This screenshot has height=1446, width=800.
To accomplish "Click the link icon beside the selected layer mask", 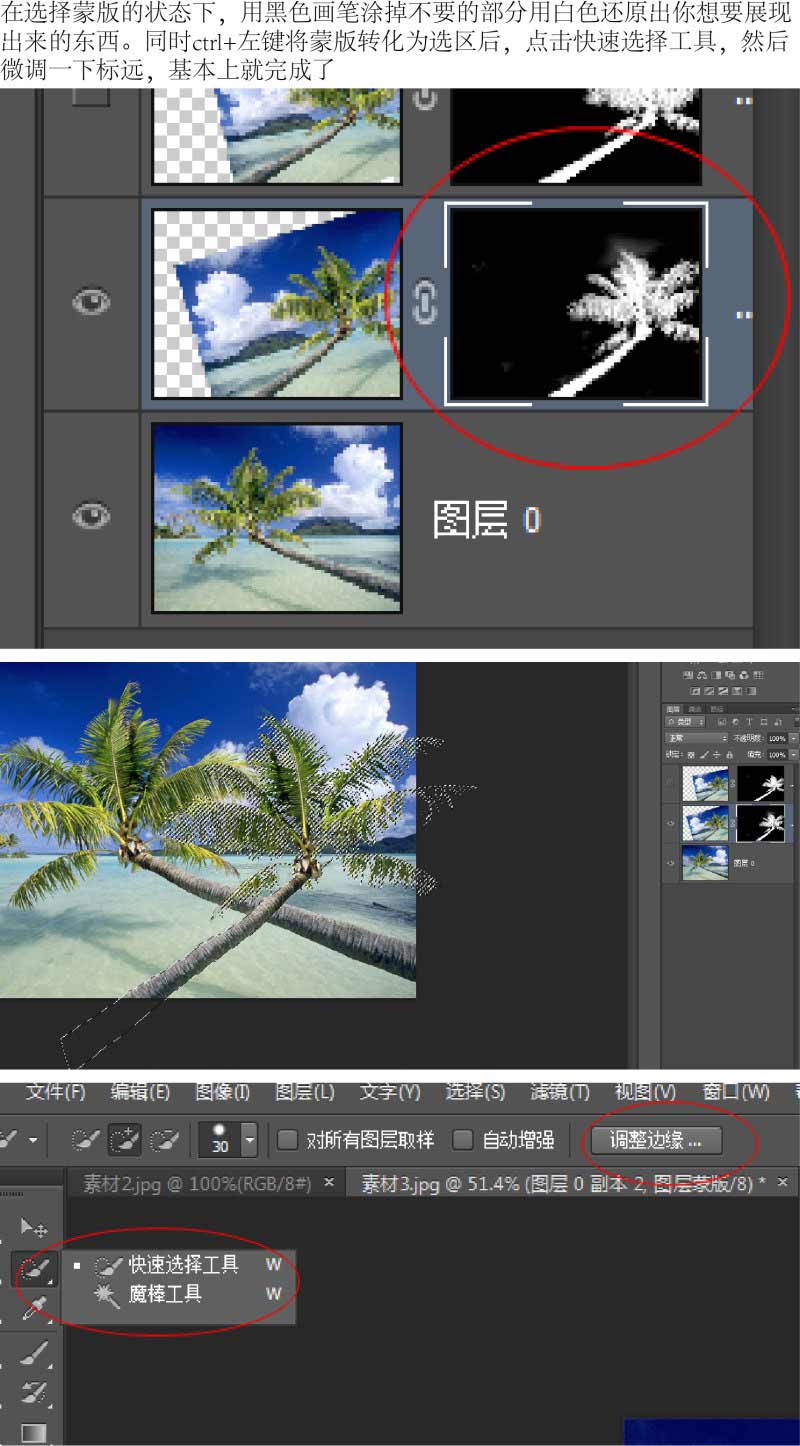I will pos(425,301).
